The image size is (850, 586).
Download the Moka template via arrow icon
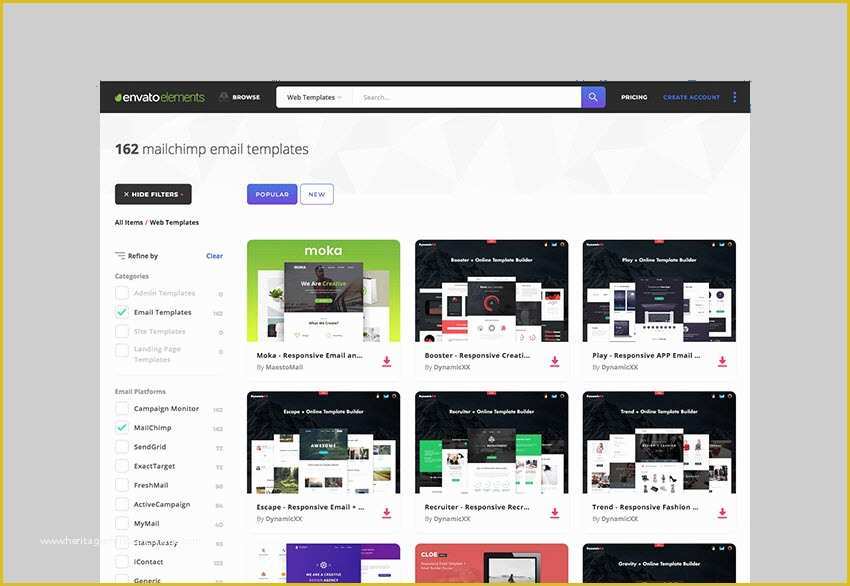click(387, 362)
